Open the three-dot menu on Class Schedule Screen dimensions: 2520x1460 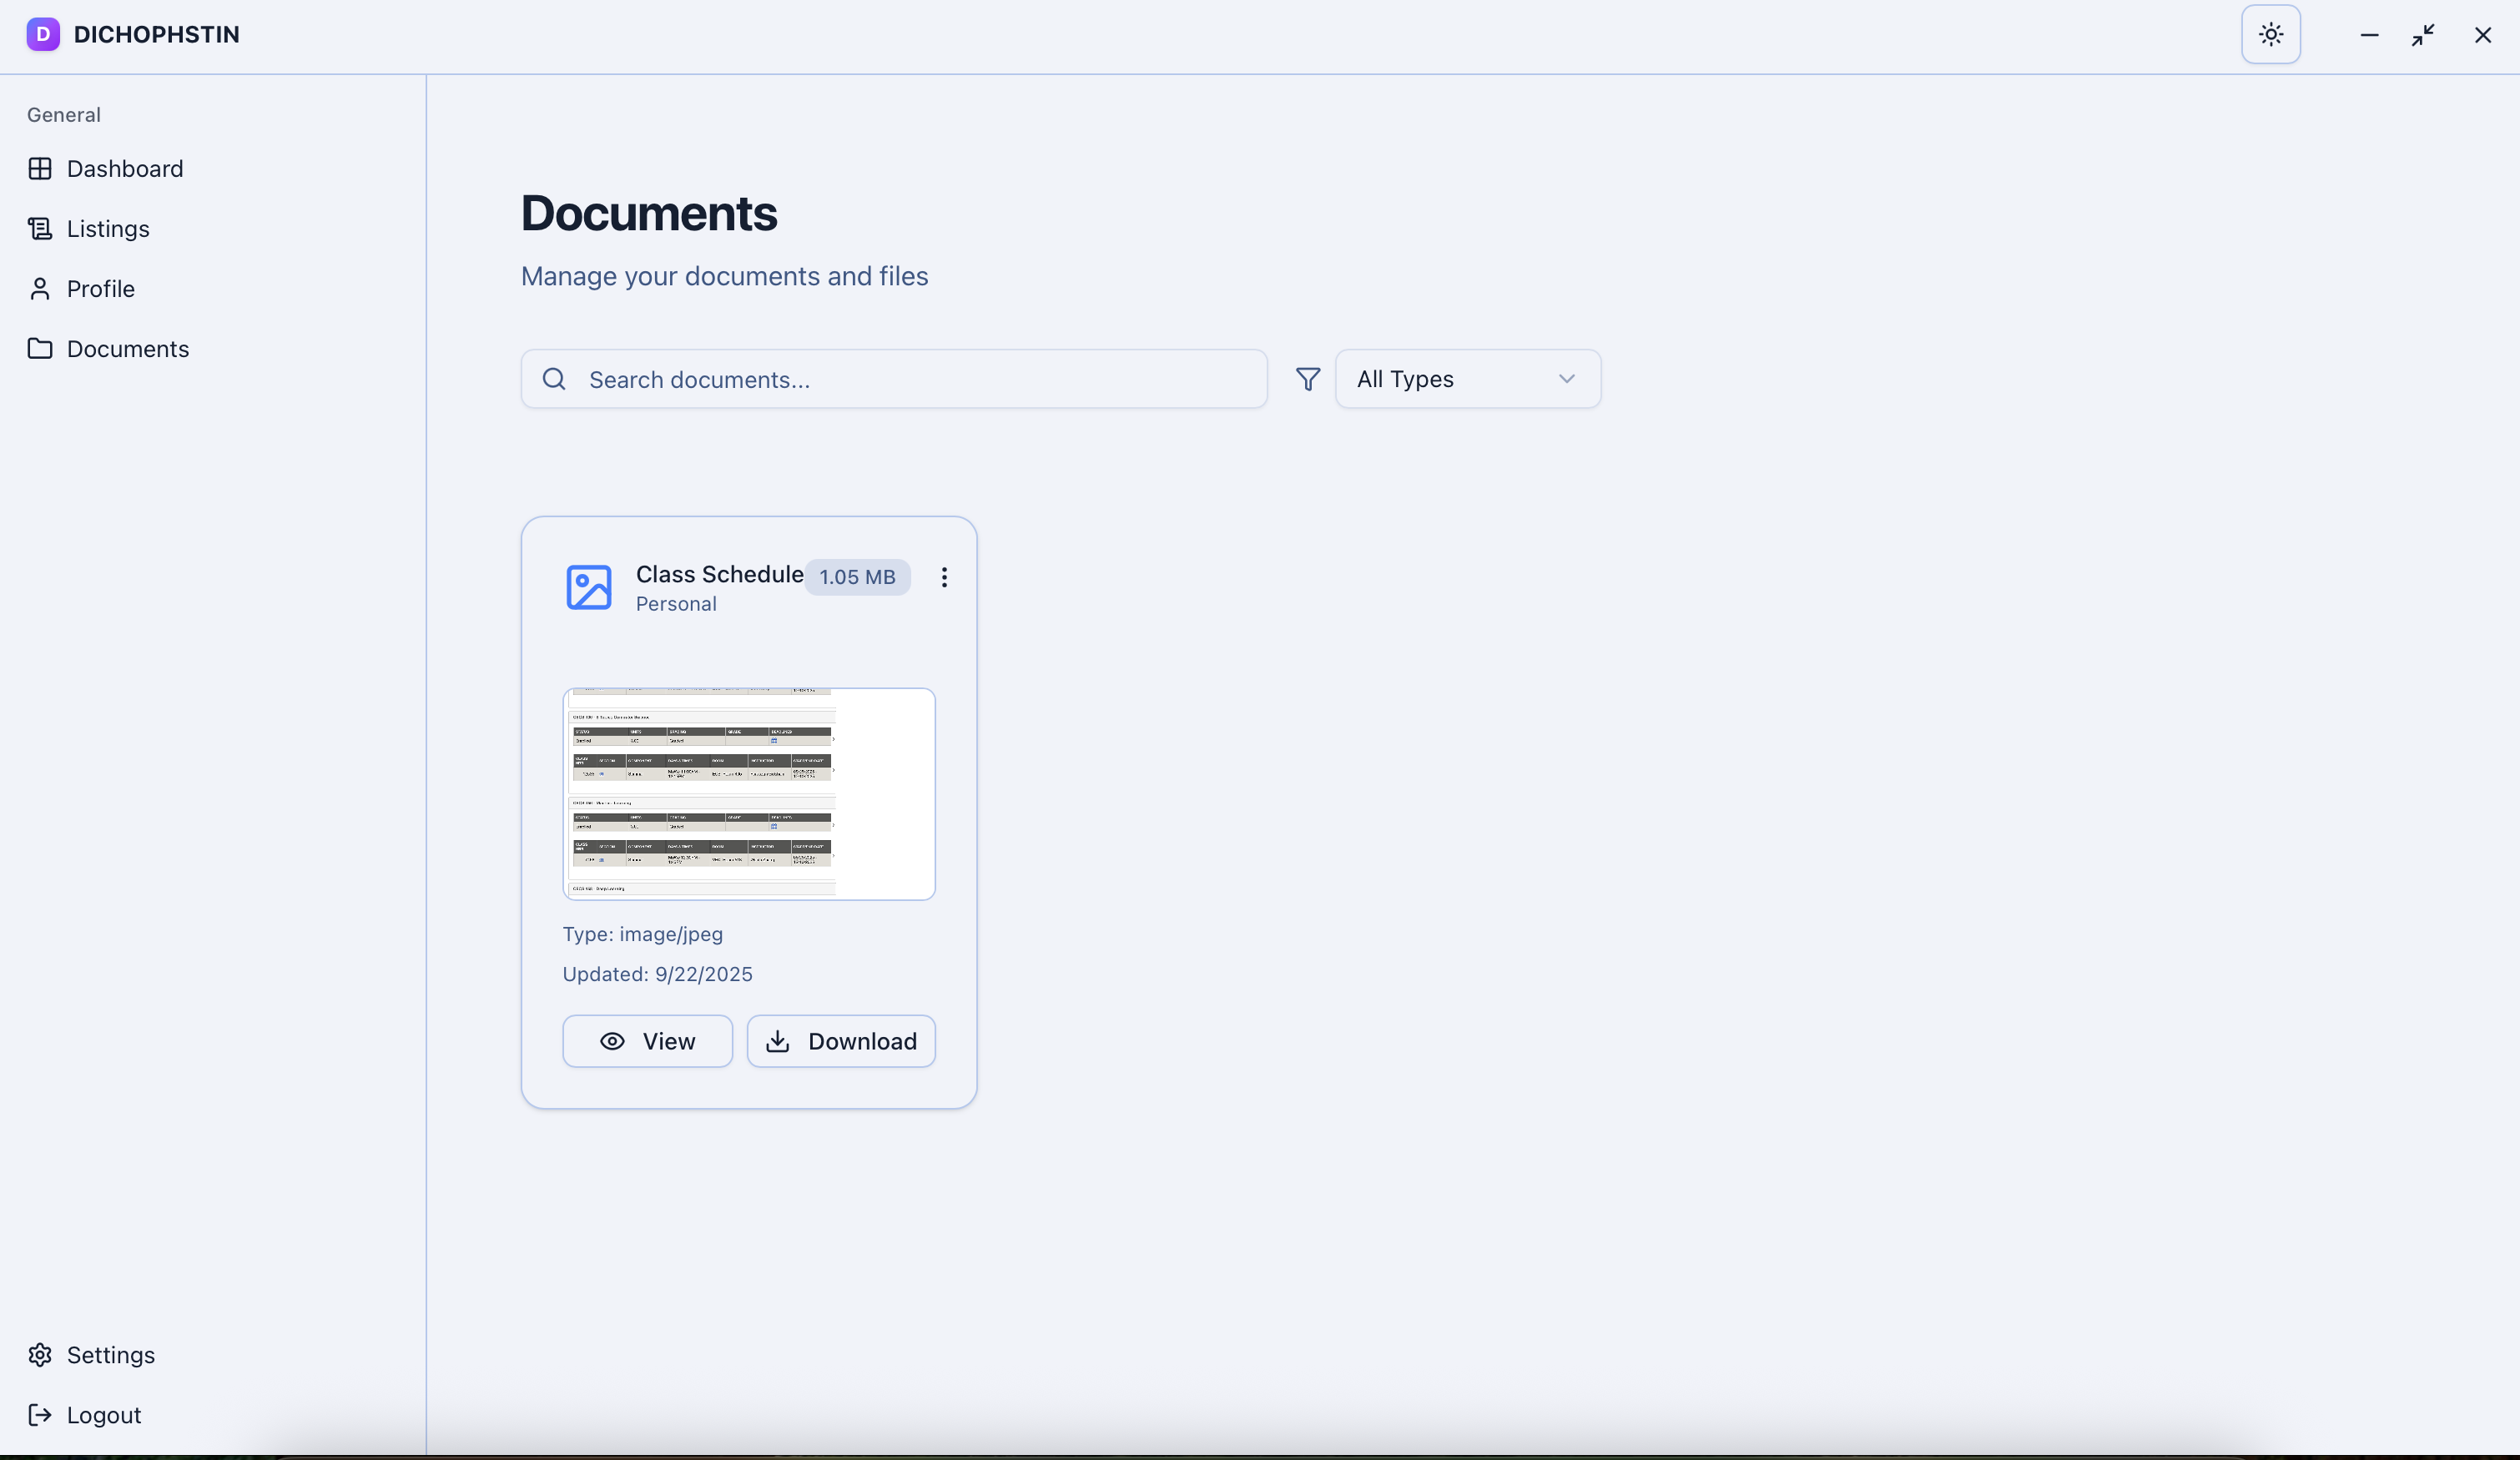943,577
